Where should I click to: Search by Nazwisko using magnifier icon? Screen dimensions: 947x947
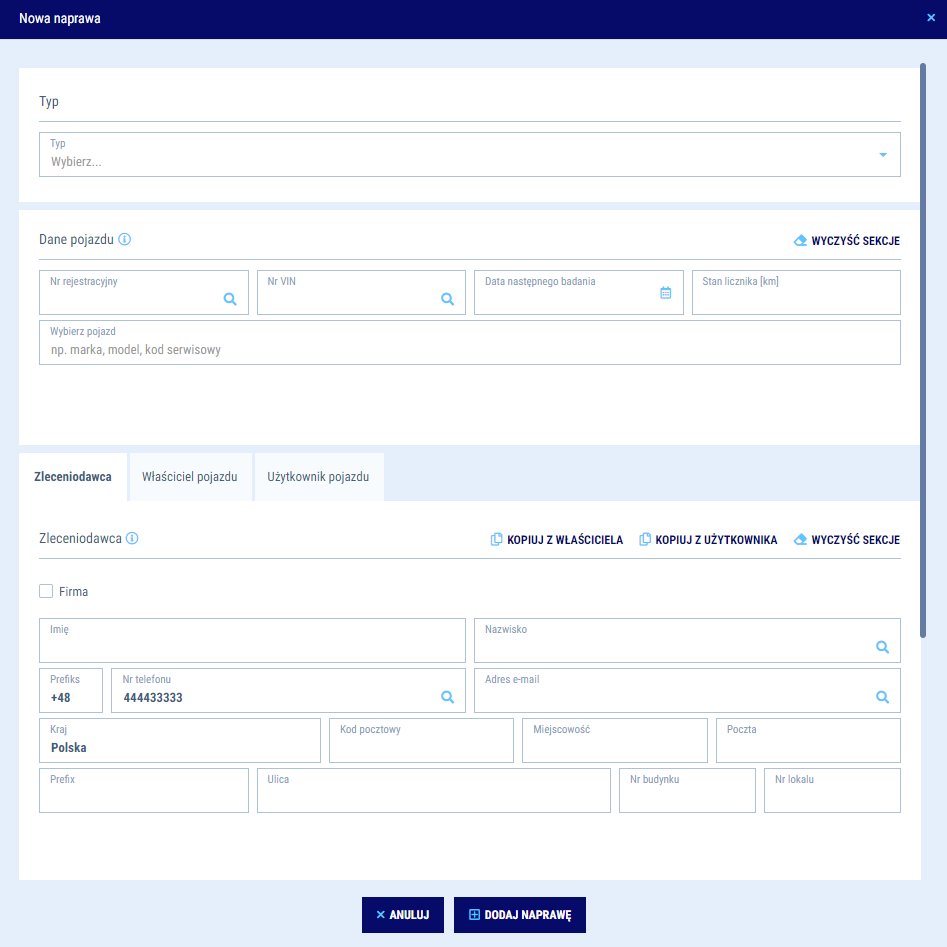point(882,647)
